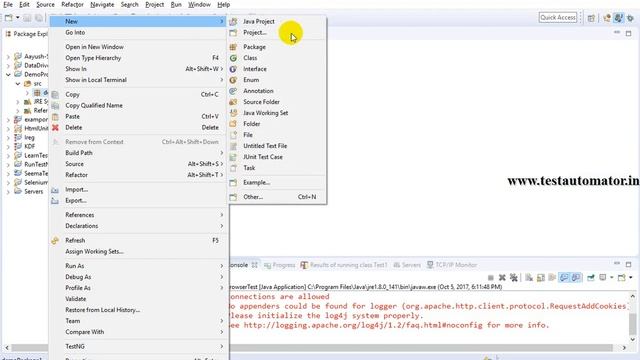640x360 pixels.
Task: Click the JUnit Test Case icon
Action: pos(233,157)
